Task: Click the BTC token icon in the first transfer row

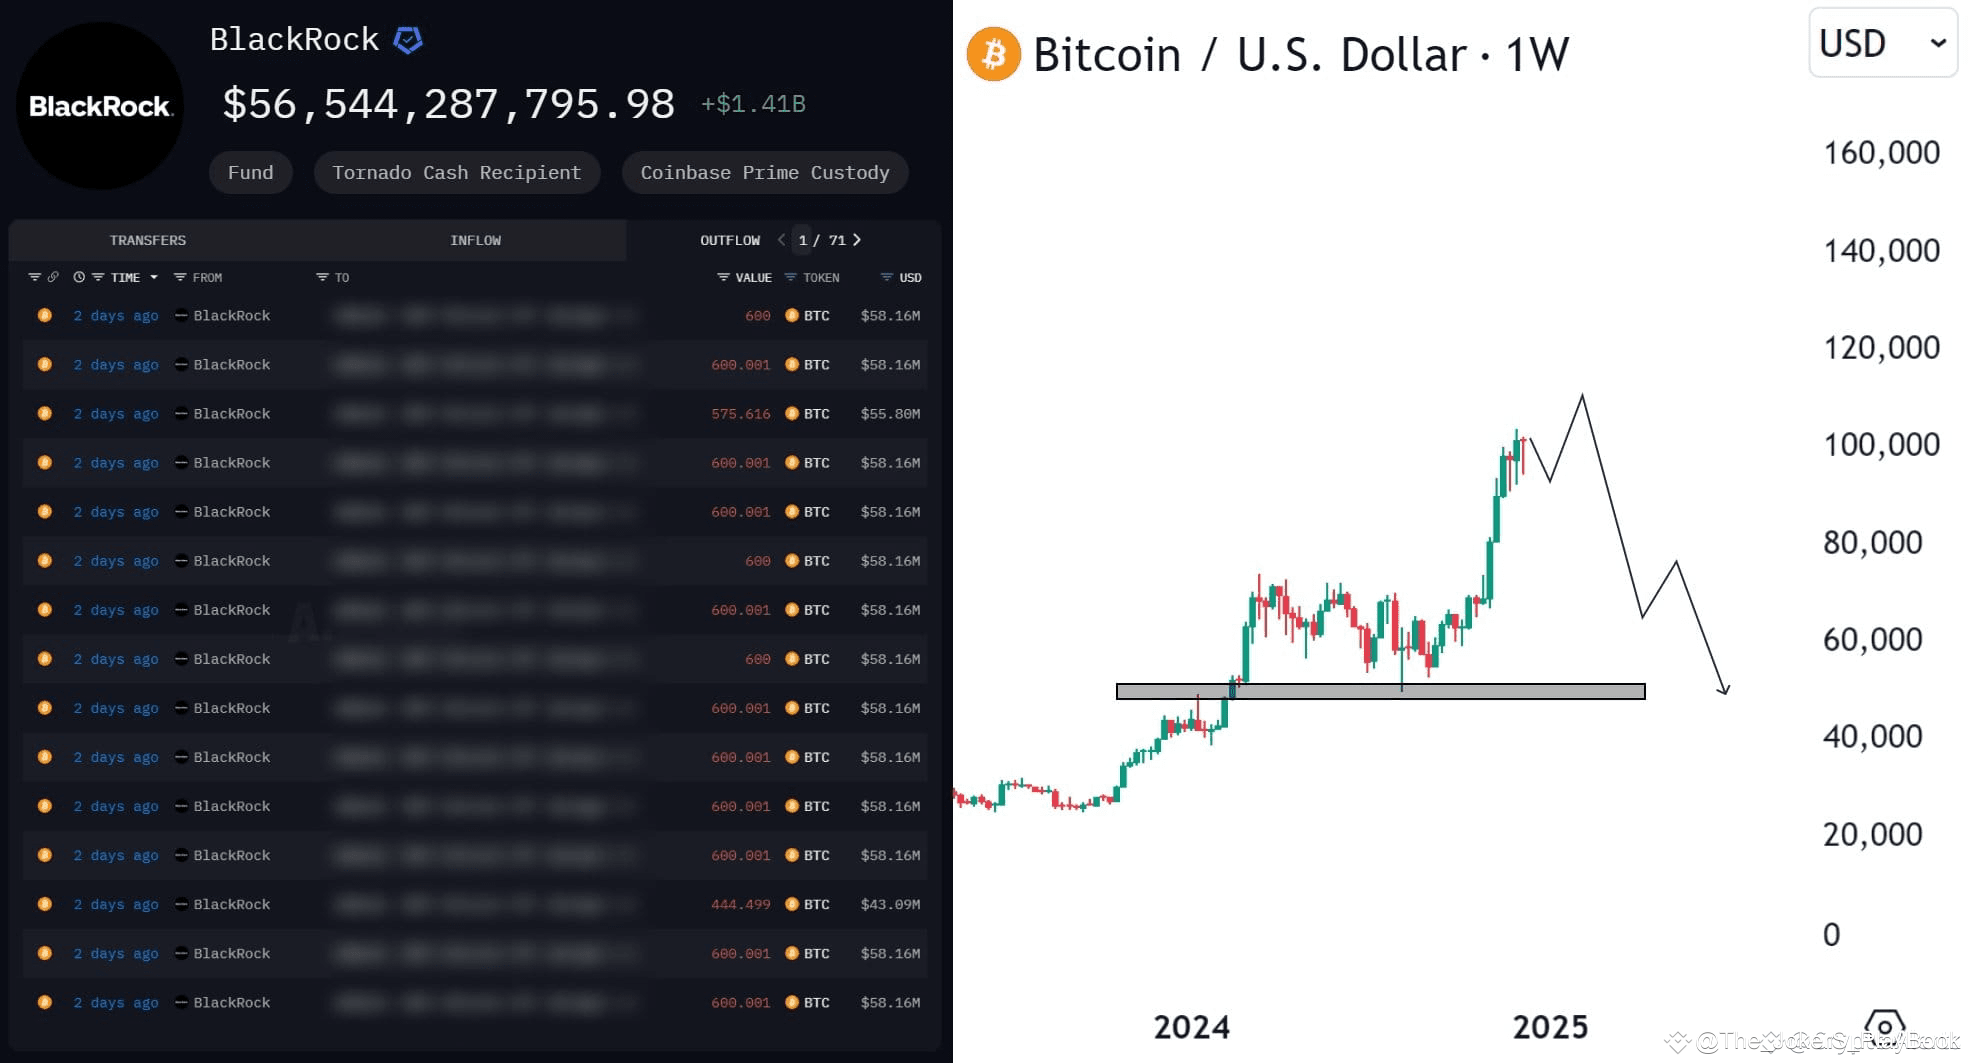Action: coord(790,315)
